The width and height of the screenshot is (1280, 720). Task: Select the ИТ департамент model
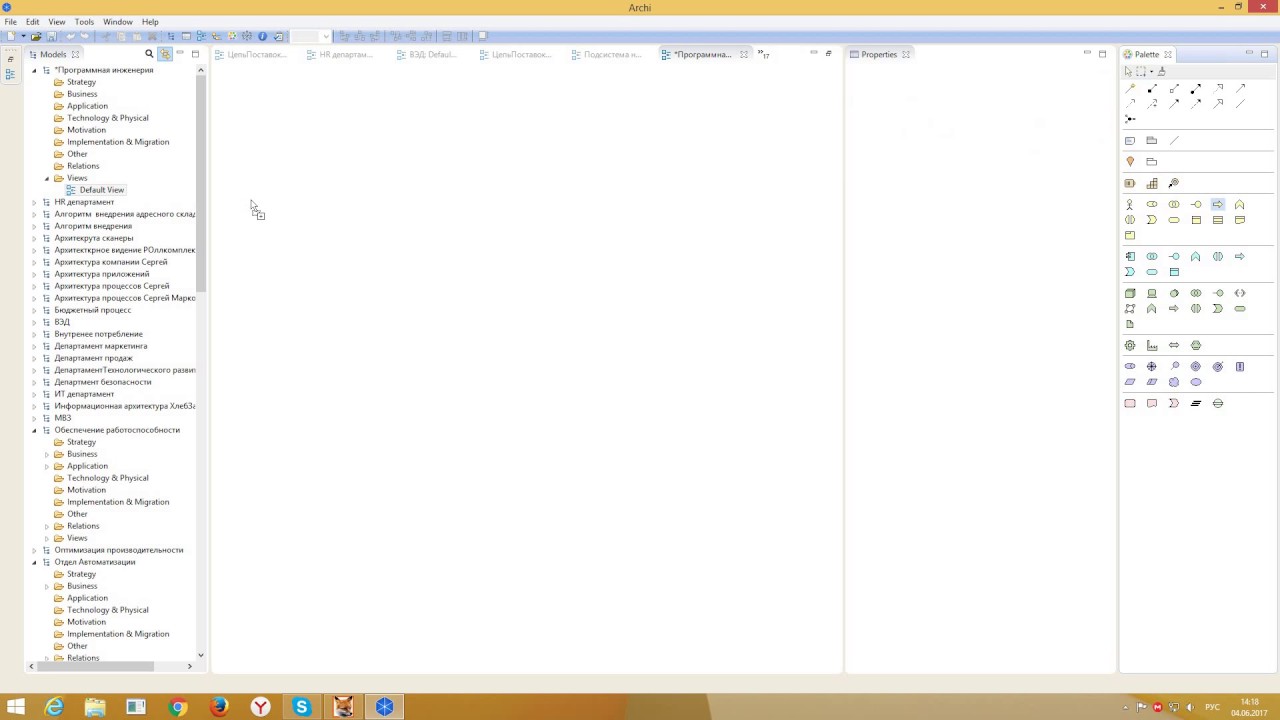pyautogui.click(x=84, y=394)
